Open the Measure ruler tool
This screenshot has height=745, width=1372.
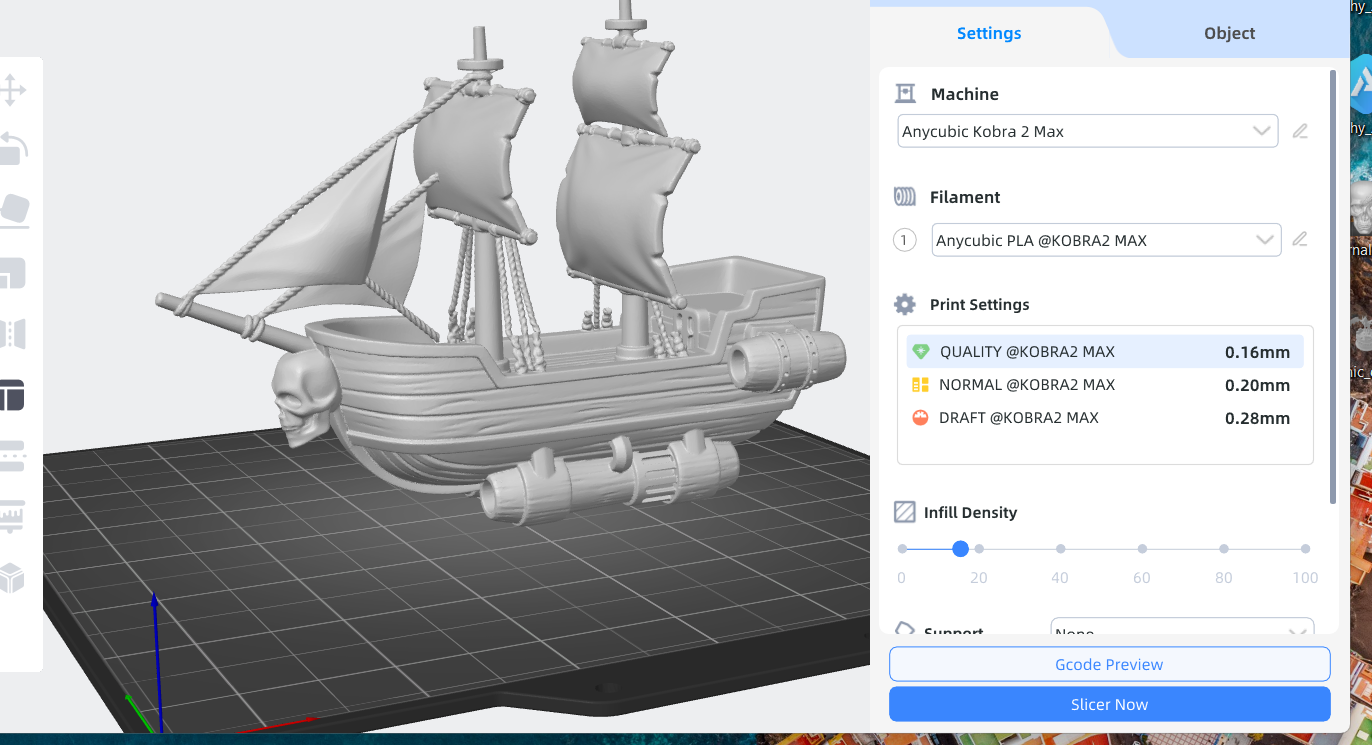tap(13, 517)
